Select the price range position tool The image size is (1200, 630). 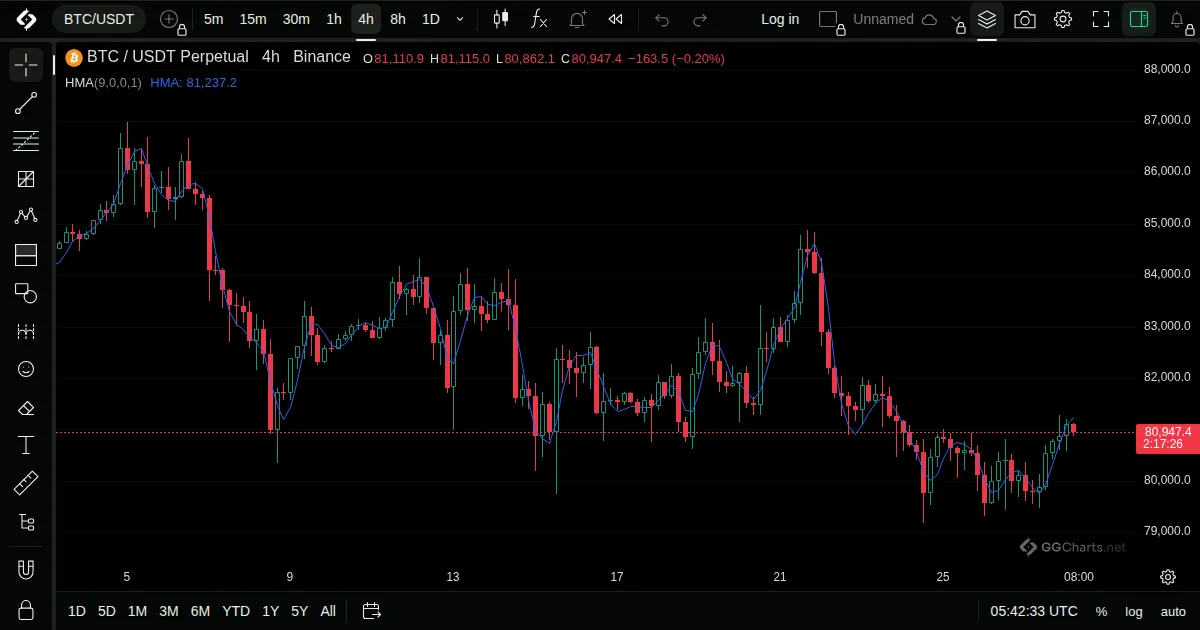[26, 255]
